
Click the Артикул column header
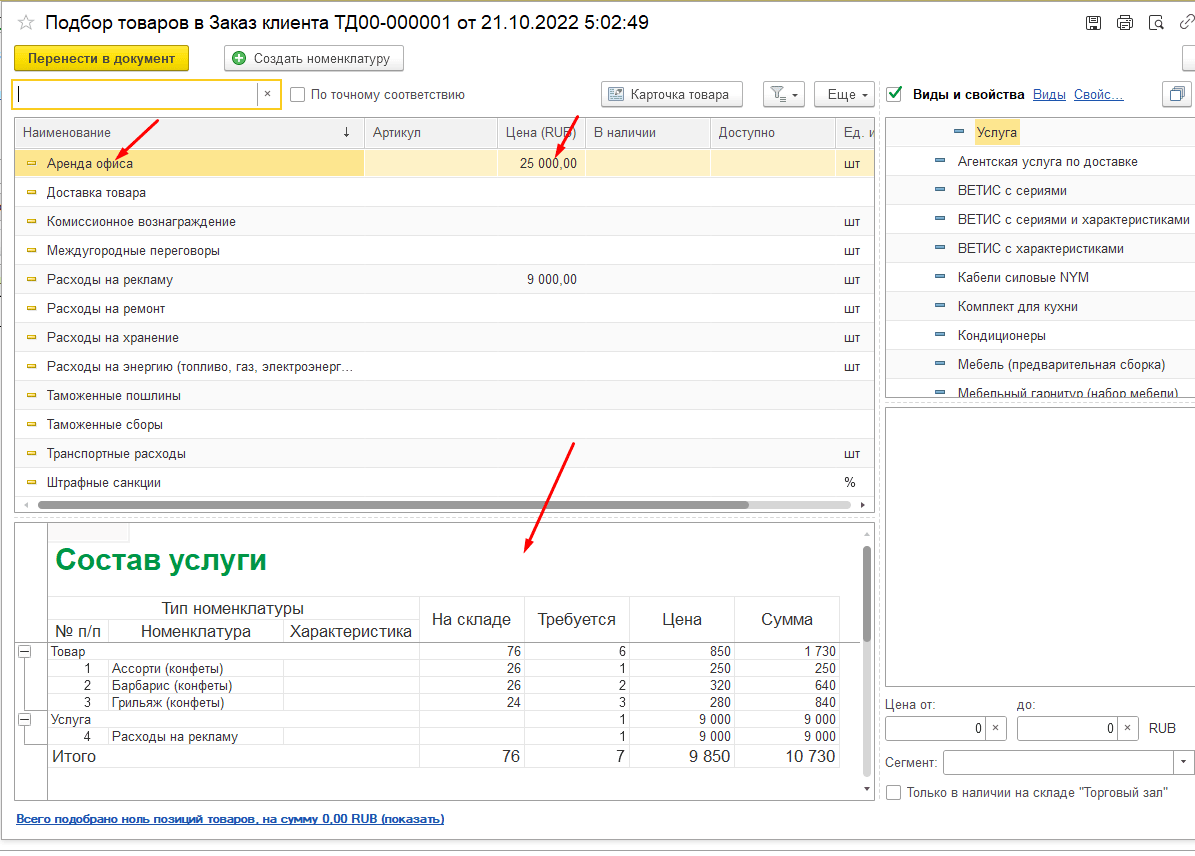tap(431, 132)
